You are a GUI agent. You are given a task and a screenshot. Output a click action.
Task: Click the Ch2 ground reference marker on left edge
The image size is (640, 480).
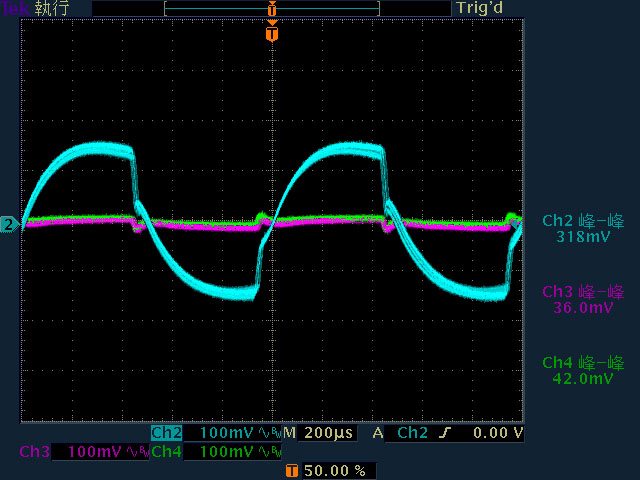tap(8, 225)
